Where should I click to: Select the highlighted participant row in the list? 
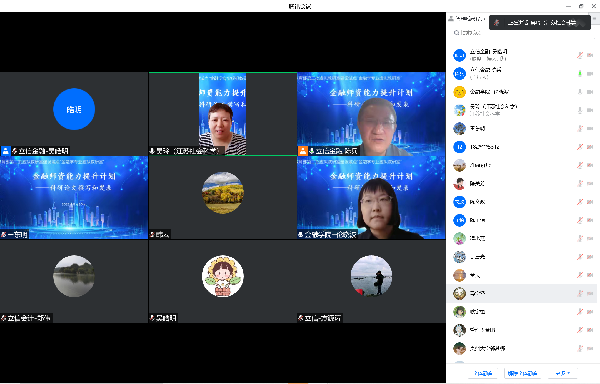[x=522, y=293]
